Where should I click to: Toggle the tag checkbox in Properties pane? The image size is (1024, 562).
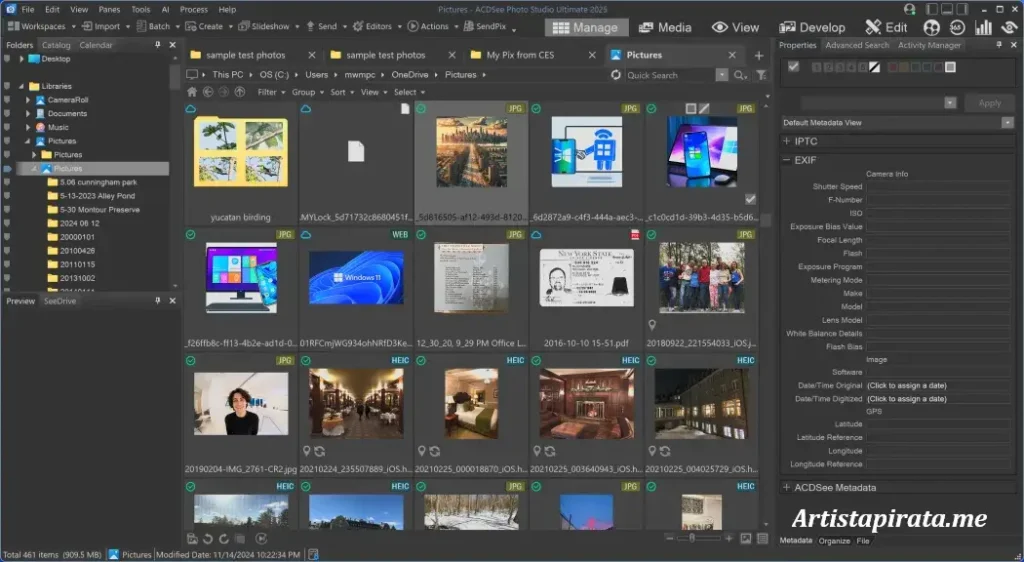(x=793, y=67)
